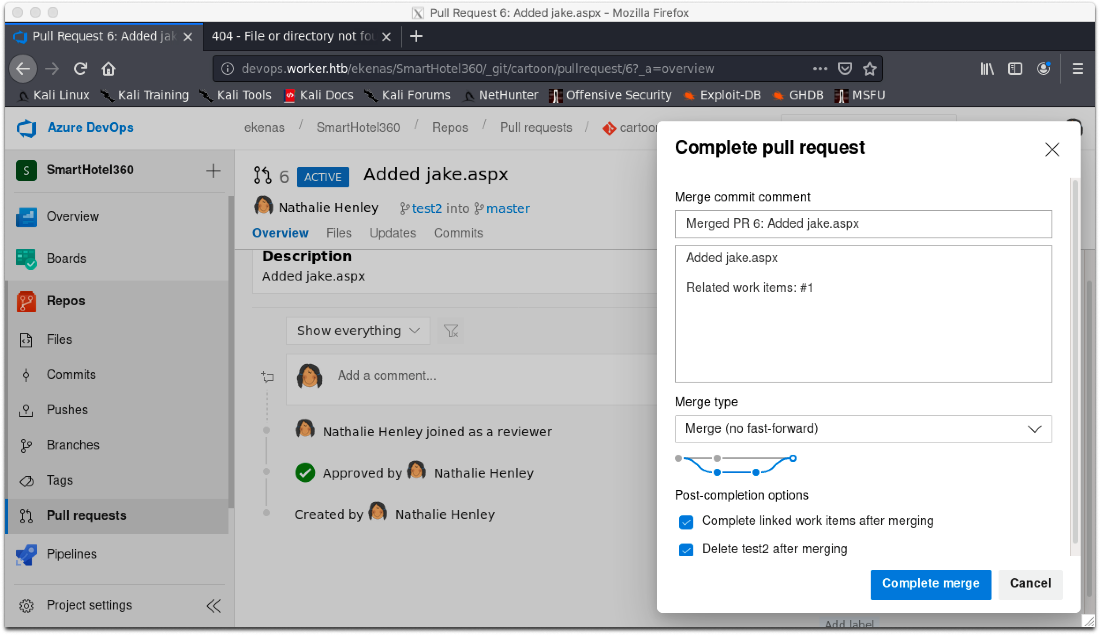The height and width of the screenshot is (635, 1100).
Task: Open the test2 source branch link
Action: point(427,208)
